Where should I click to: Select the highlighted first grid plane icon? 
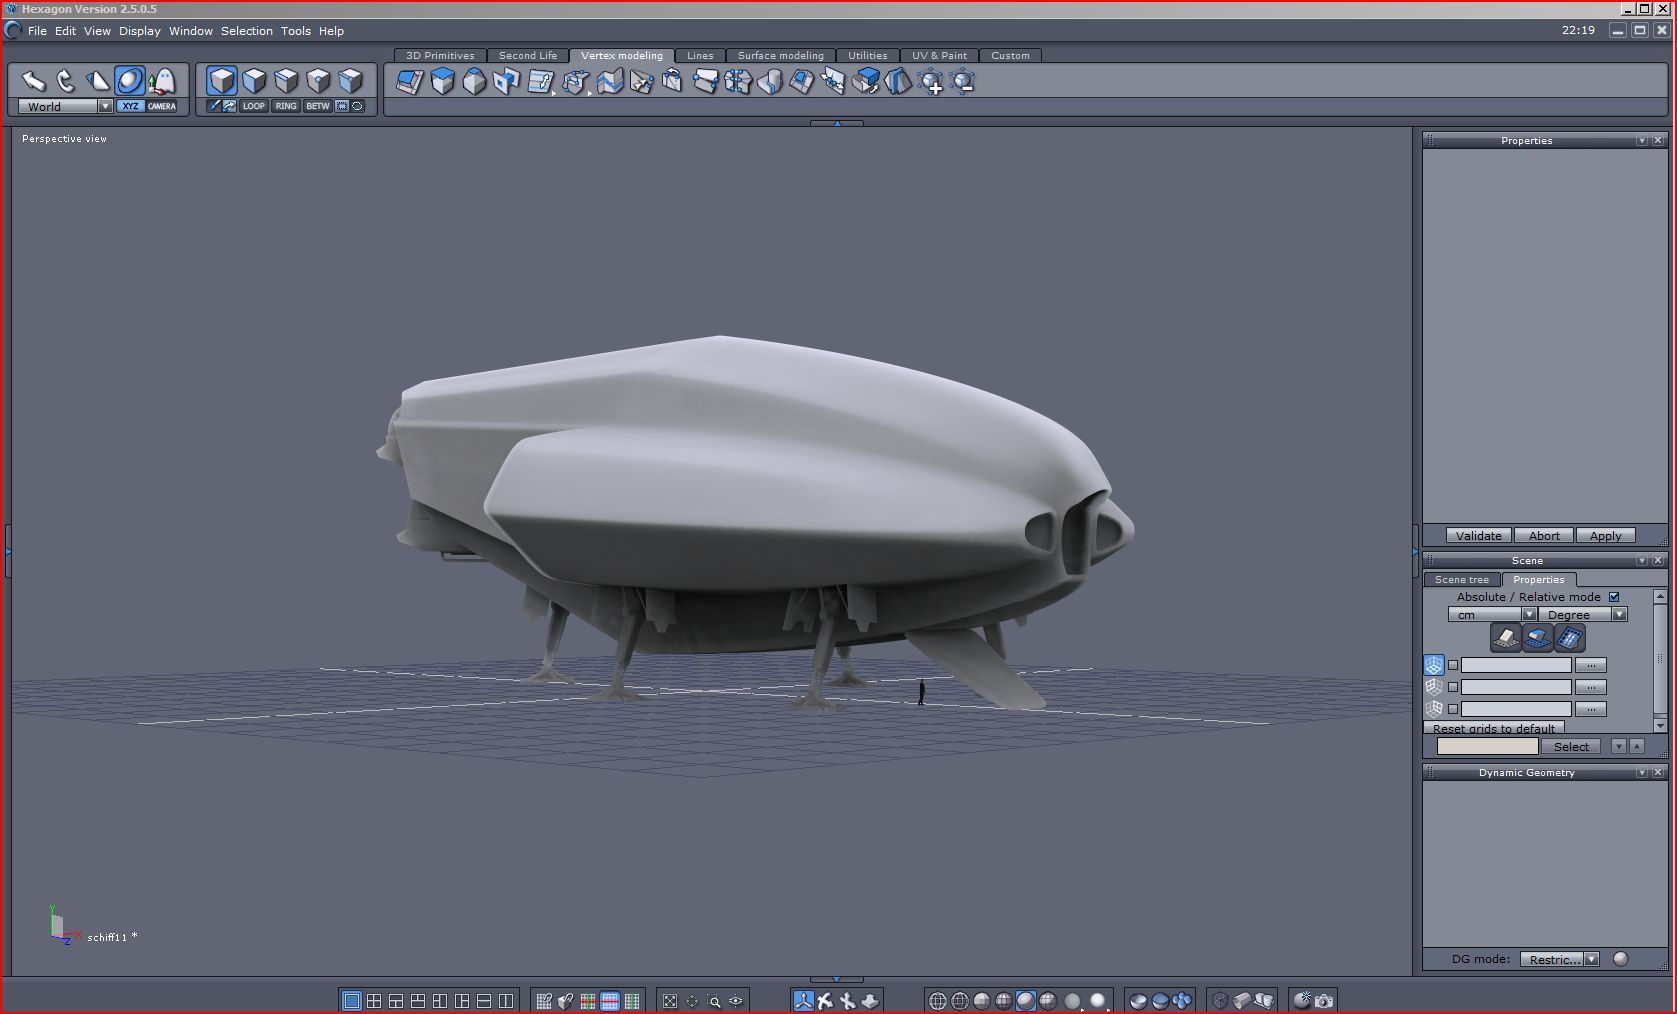tap(1434, 665)
